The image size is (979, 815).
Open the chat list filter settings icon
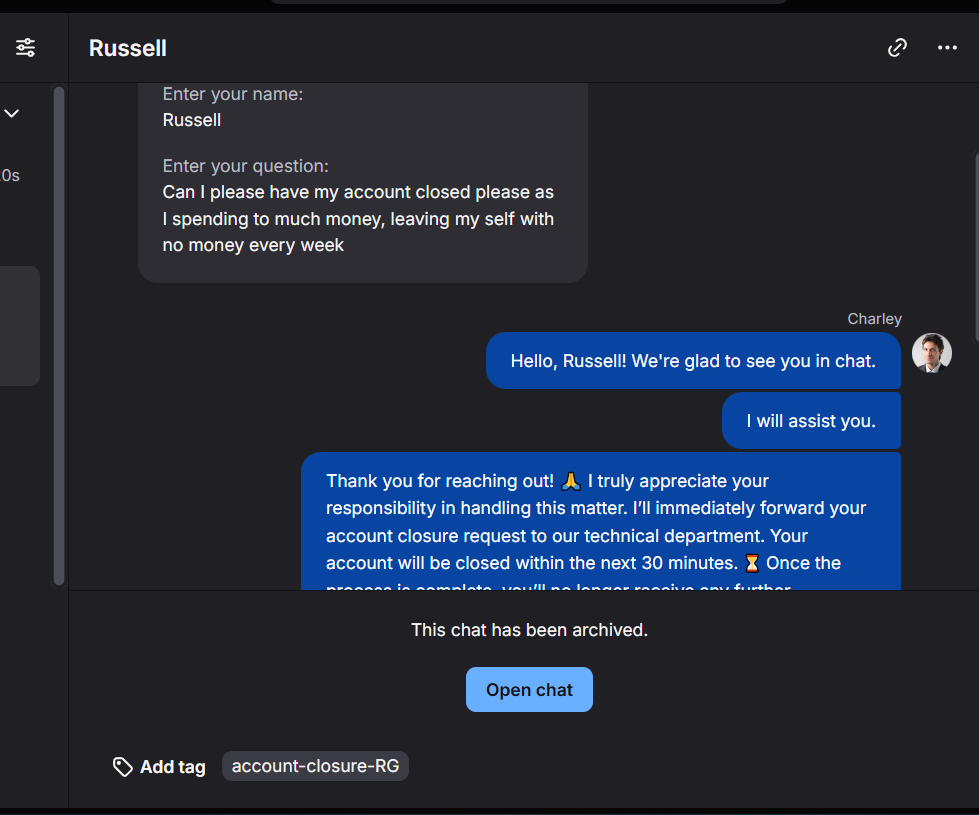(25, 47)
